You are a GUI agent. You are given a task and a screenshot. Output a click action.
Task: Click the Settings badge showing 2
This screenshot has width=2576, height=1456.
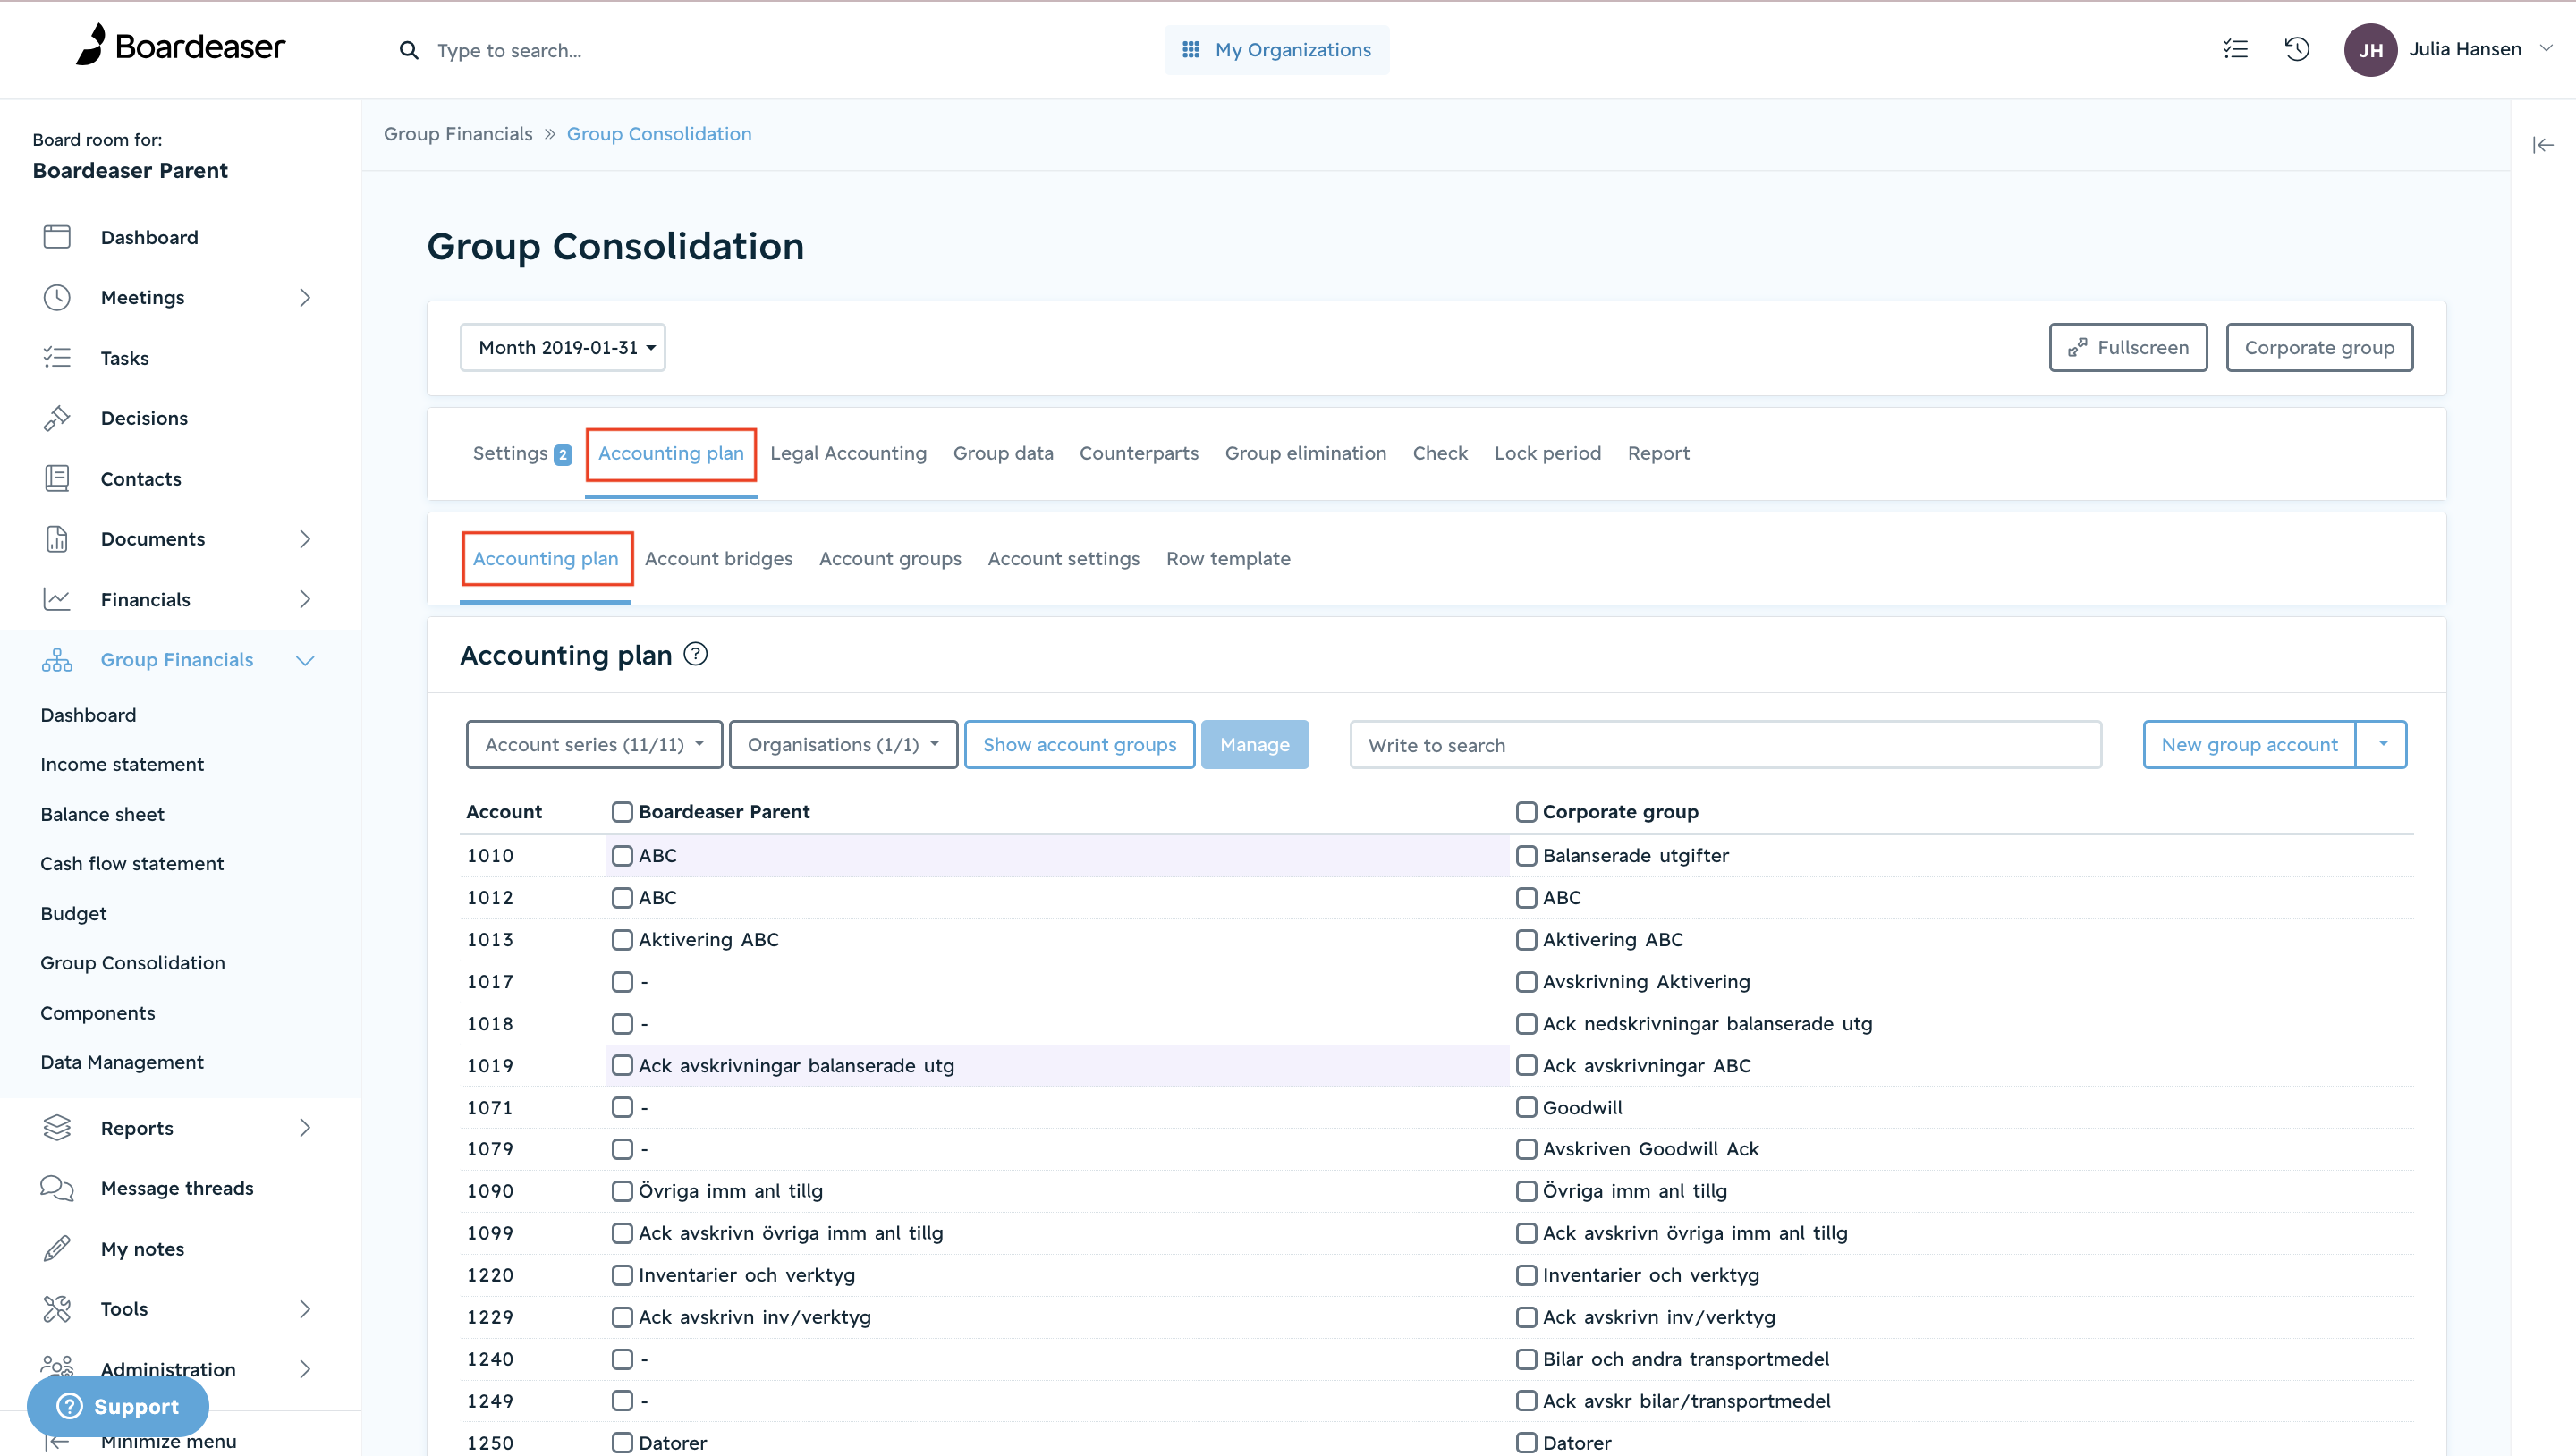(x=563, y=455)
